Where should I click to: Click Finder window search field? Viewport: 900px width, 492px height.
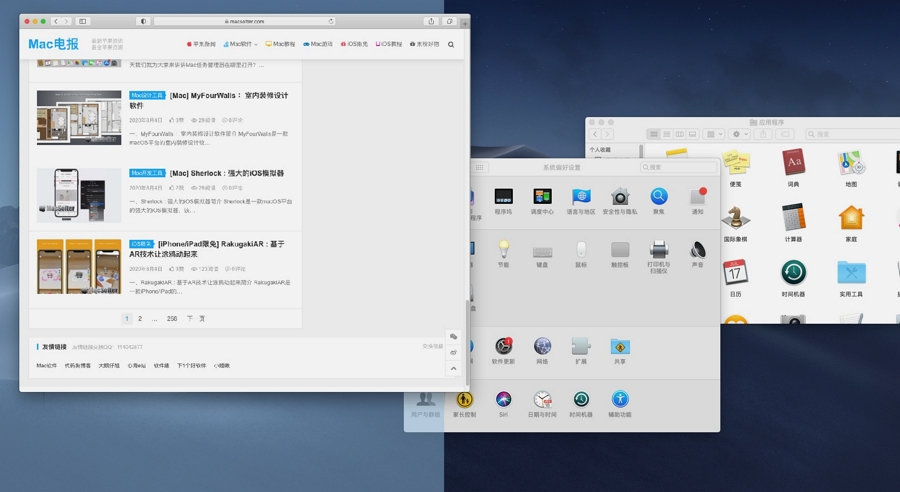[x=852, y=134]
